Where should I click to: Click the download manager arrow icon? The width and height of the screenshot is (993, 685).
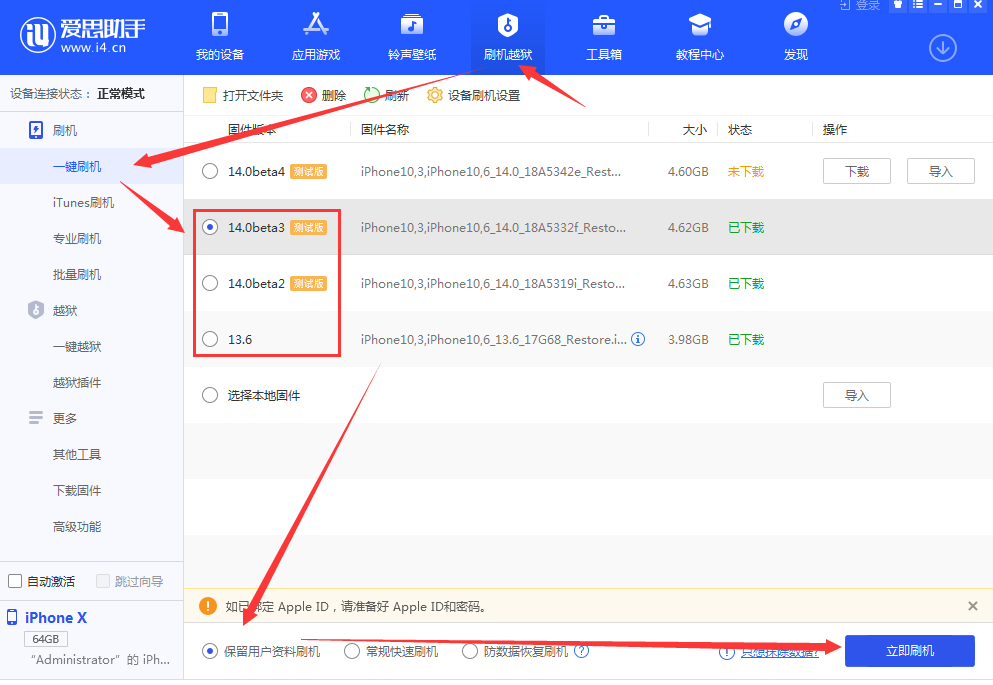942,48
